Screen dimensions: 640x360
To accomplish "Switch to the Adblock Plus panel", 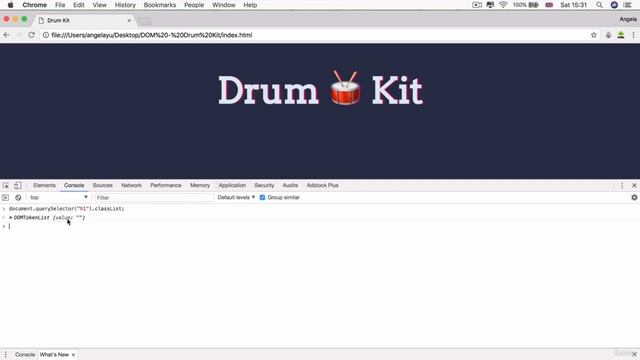I will [x=322, y=185].
